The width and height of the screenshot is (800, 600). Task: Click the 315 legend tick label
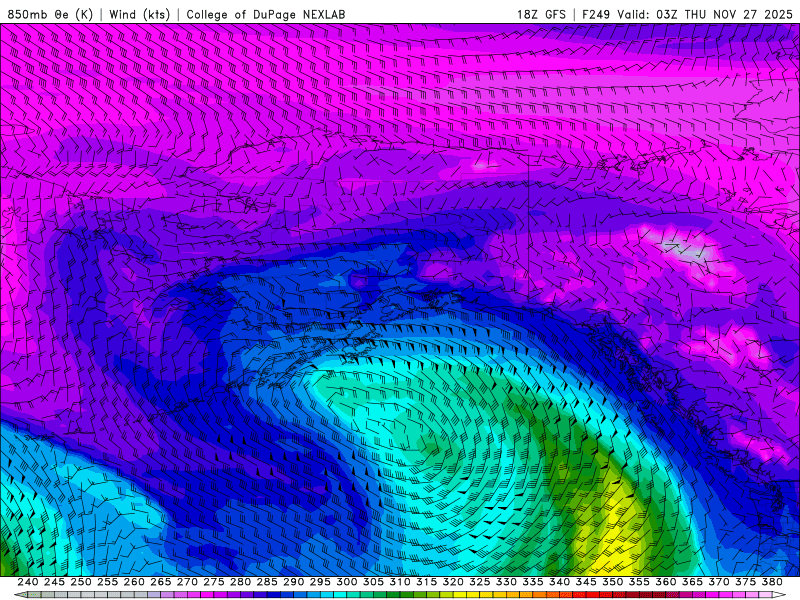click(426, 582)
